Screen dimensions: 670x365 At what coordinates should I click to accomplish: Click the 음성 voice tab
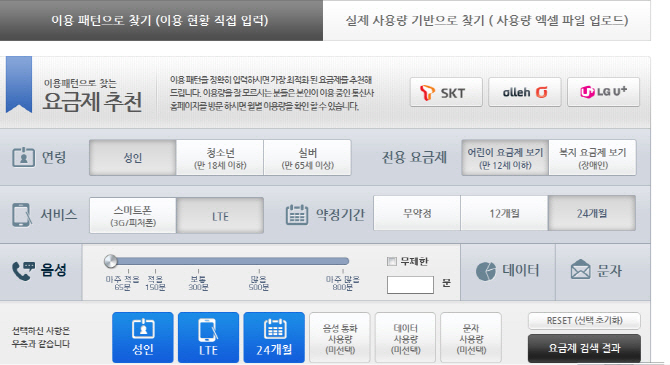pos(41,272)
